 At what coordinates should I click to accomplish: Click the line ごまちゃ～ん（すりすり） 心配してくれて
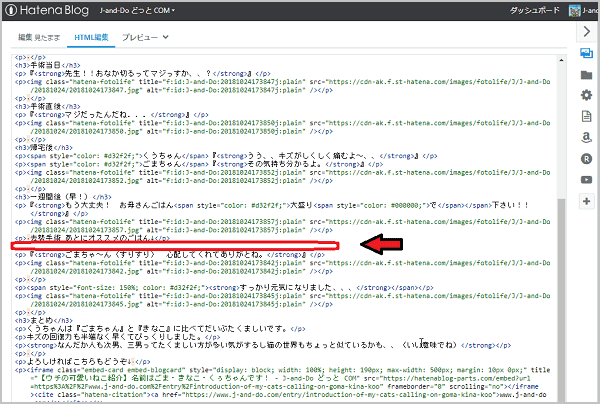(170, 254)
